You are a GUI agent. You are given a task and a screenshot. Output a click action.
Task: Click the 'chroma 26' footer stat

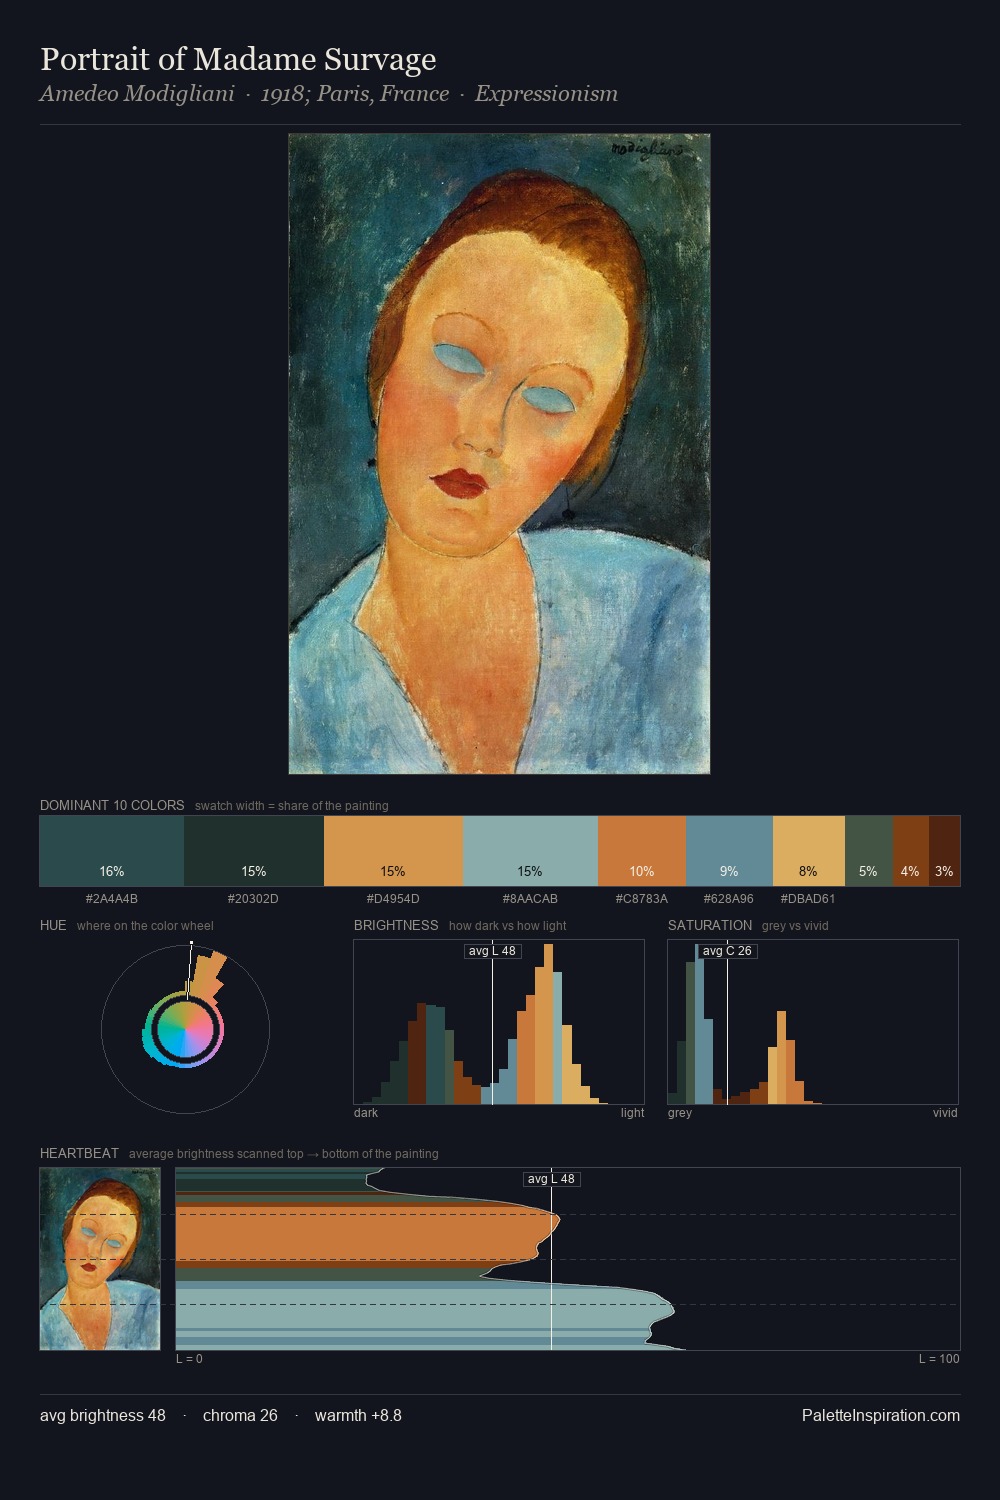240,1415
